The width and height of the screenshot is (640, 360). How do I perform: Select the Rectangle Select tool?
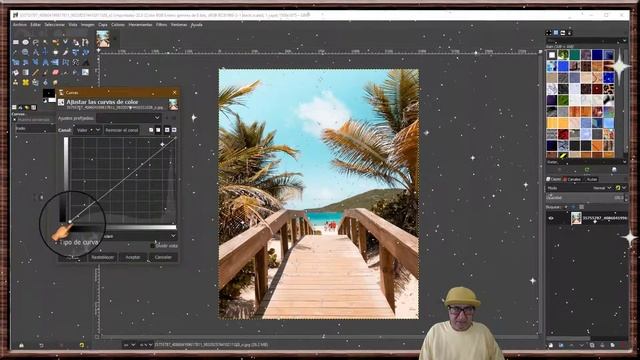(16, 42)
